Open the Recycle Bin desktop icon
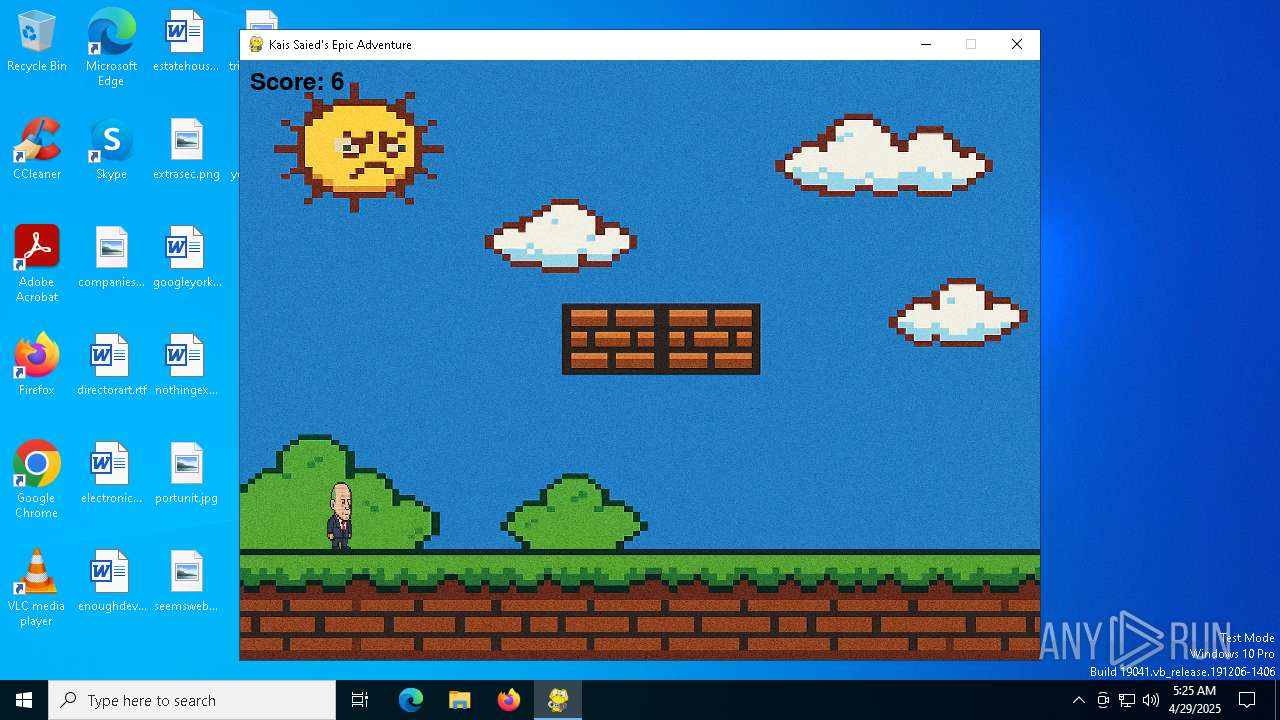The width and height of the screenshot is (1280, 720). pyautogui.click(x=37, y=42)
